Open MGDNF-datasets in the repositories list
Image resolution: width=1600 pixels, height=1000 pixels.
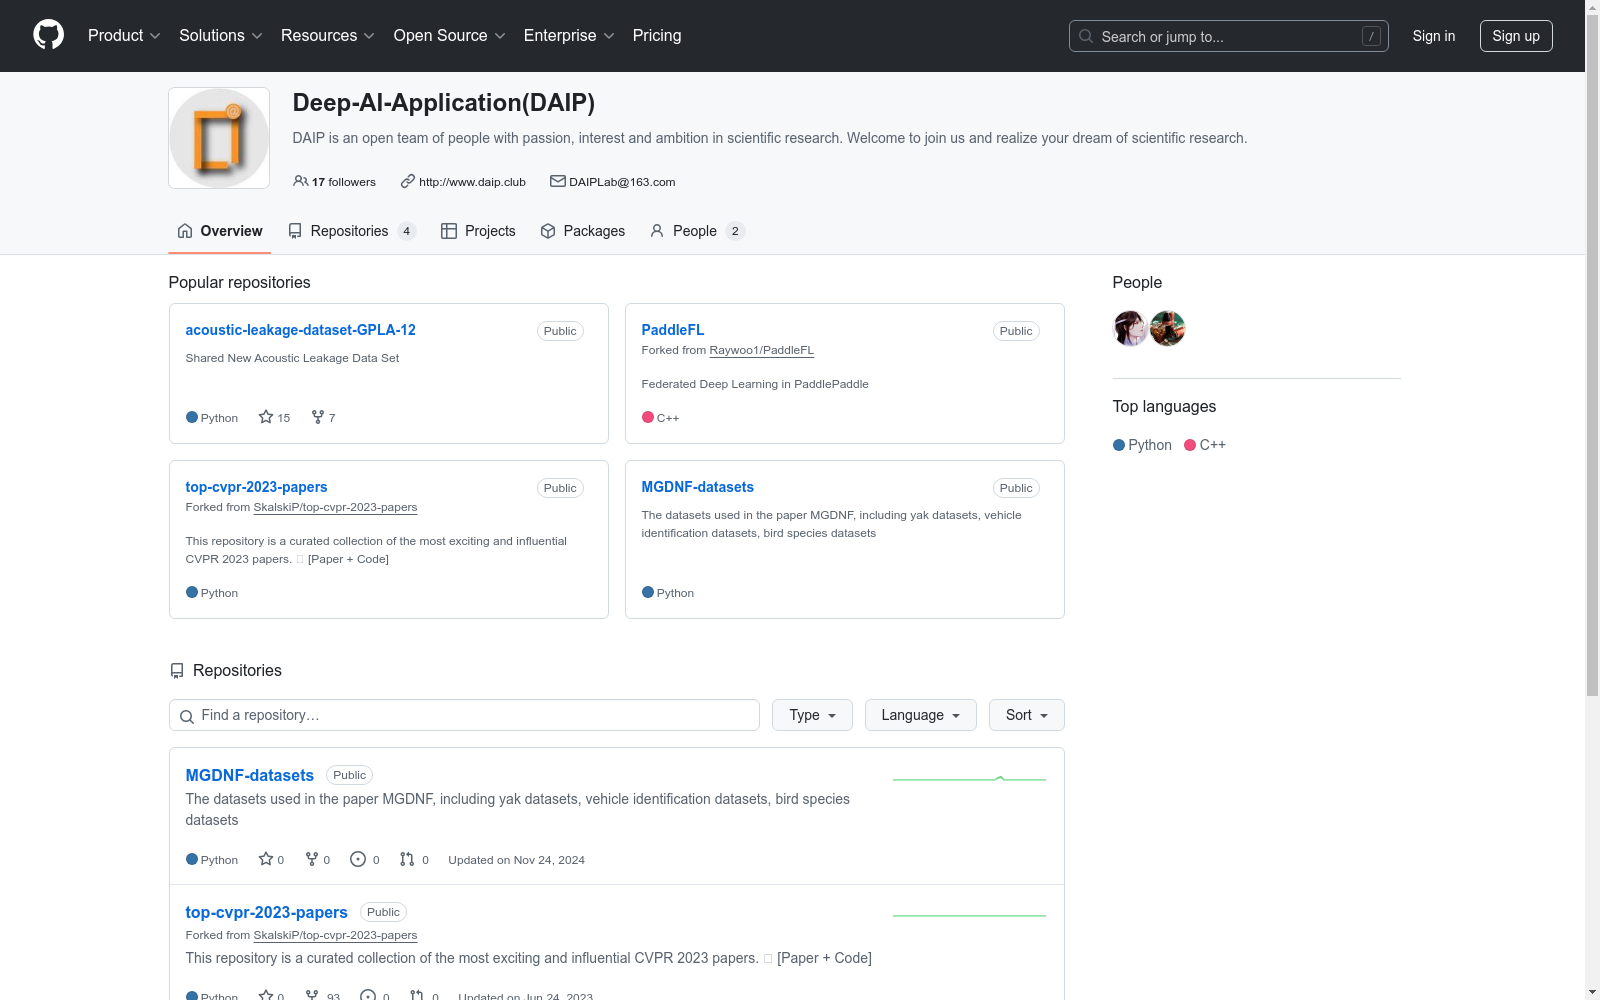(x=249, y=775)
